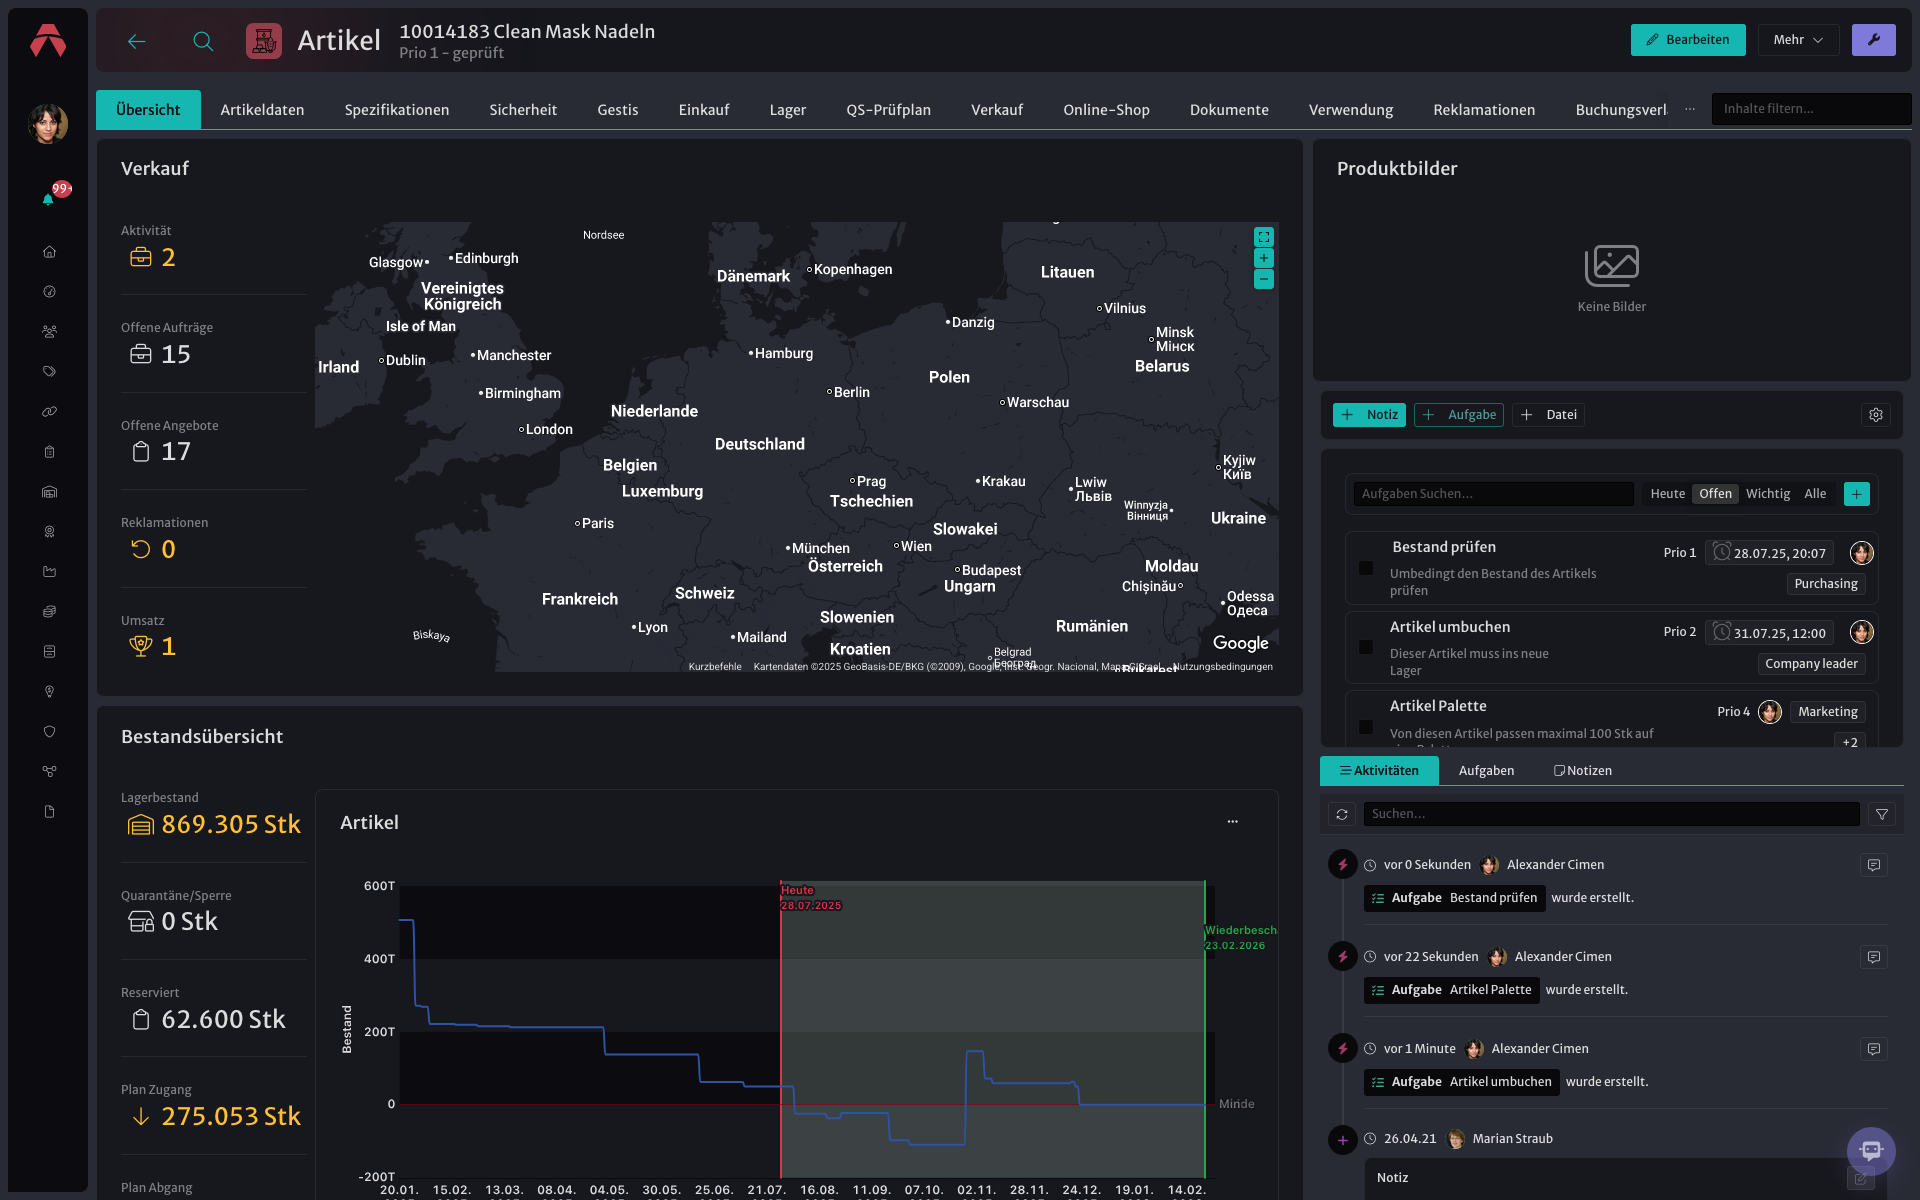Open the Artikel chart options menu
Viewport: 1920px width, 1200px height.
pyautogui.click(x=1233, y=822)
